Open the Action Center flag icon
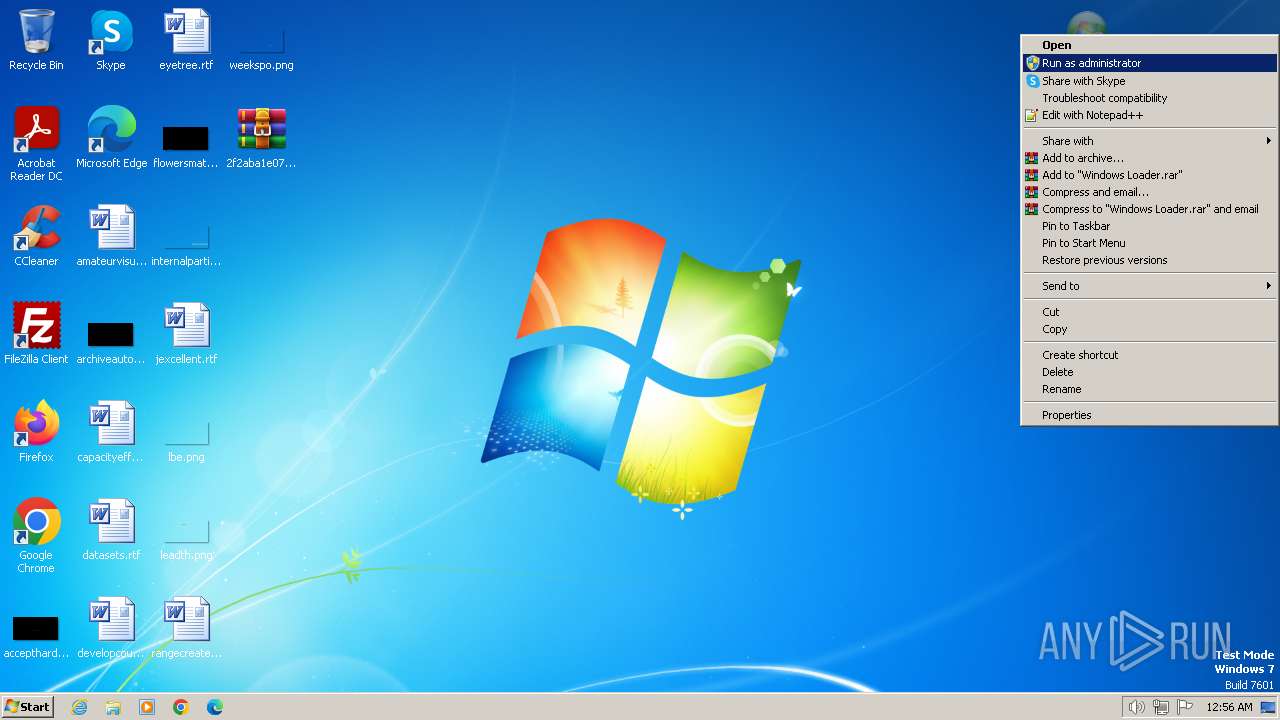Image resolution: width=1280 pixels, height=720 pixels. pos(1185,707)
